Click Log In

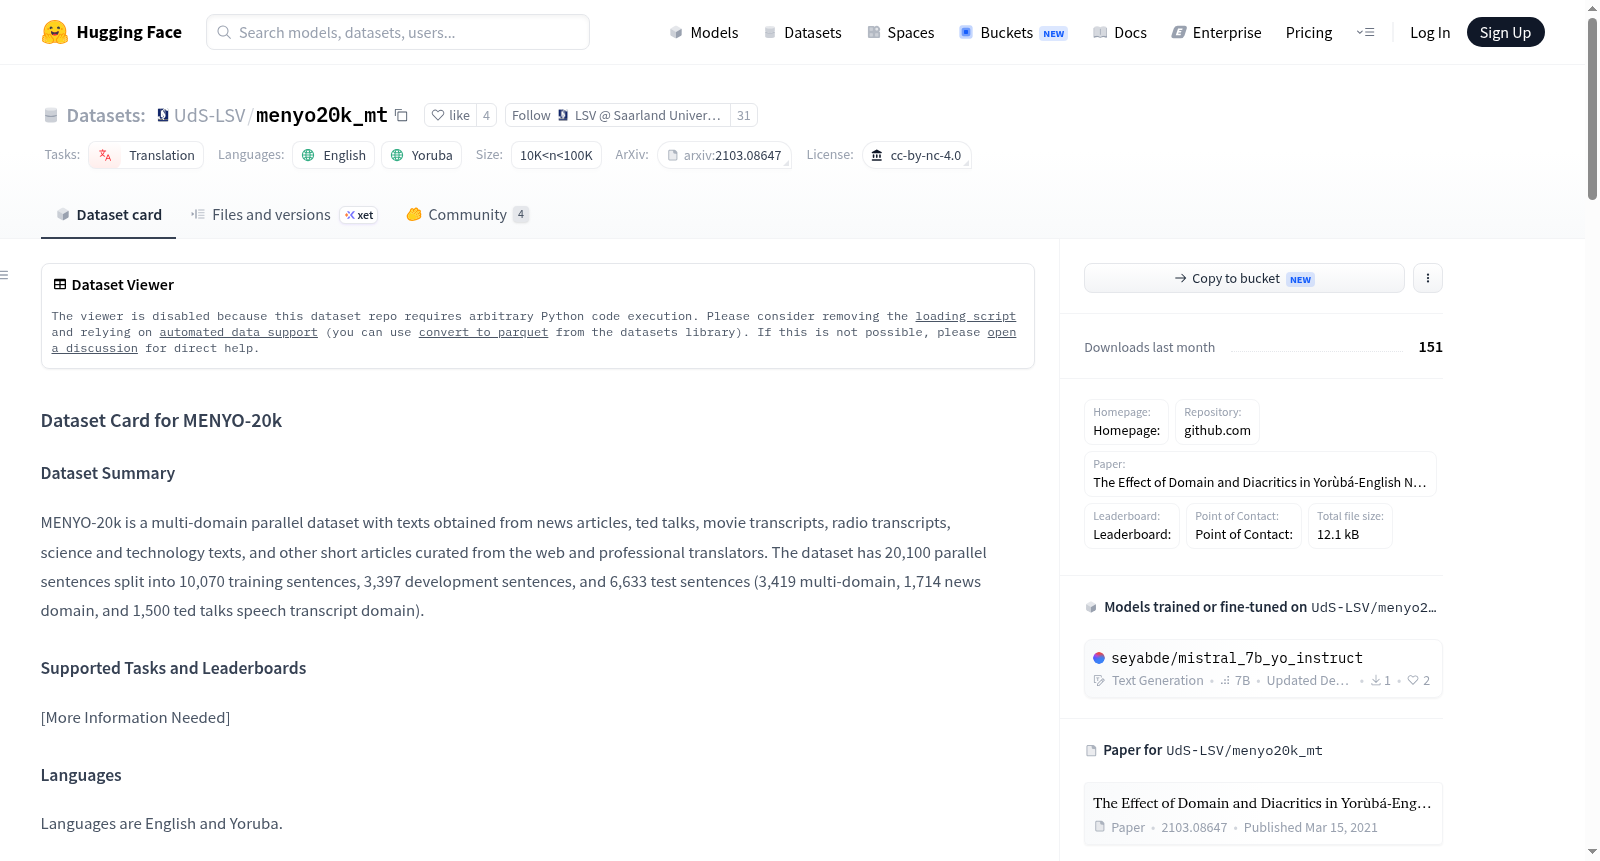(x=1429, y=32)
